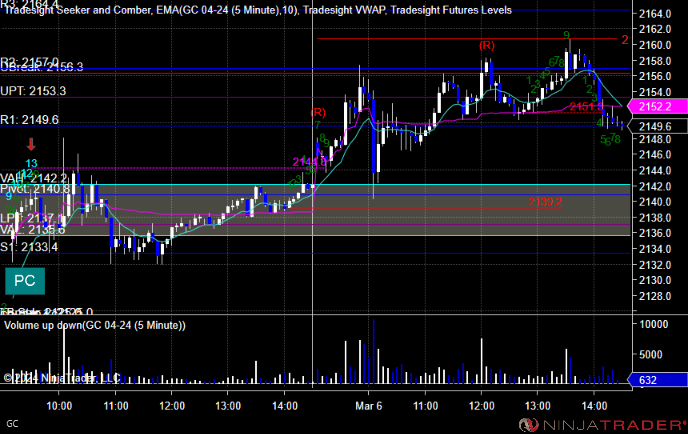688x434 pixels.
Task: Click the 2160.0 price axis label
Action: 655,45
